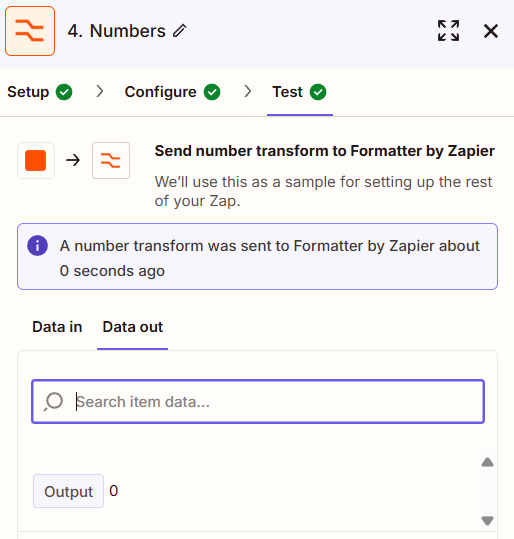Click the scroll up arrow
Viewport: 514px width, 539px height.
(x=487, y=462)
